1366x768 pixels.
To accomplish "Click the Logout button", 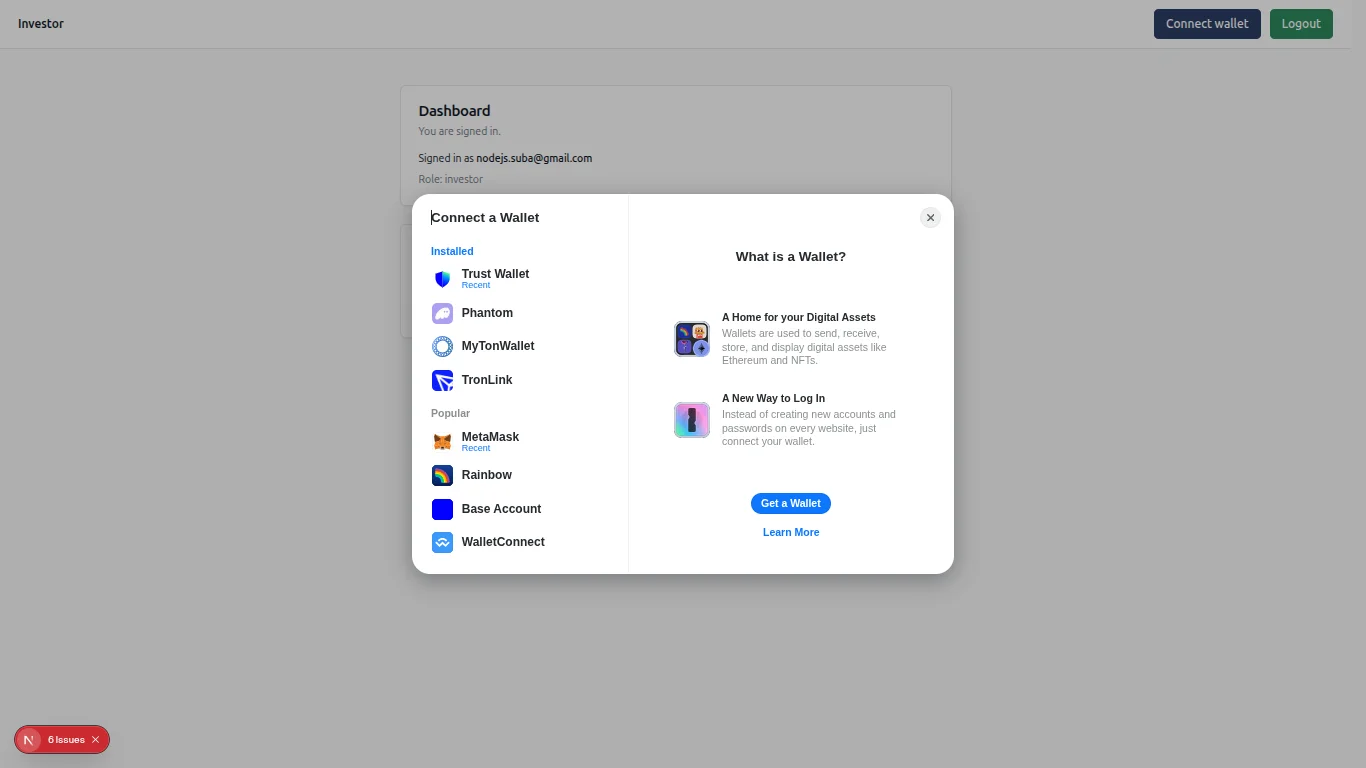I will (x=1301, y=24).
